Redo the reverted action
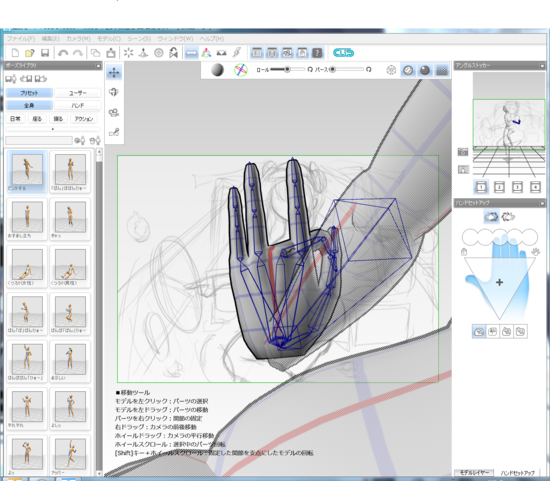550x481 pixels. coord(78,53)
